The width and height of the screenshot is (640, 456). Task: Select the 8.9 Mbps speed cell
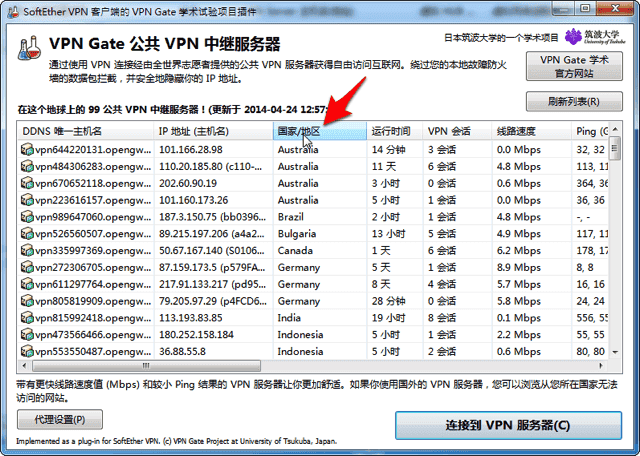pos(518,267)
